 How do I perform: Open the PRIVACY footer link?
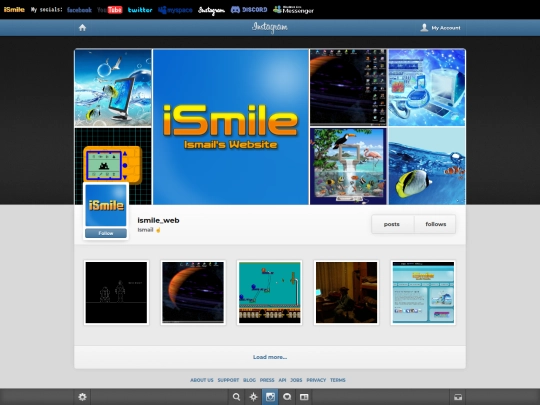click(x=316, y=380)
